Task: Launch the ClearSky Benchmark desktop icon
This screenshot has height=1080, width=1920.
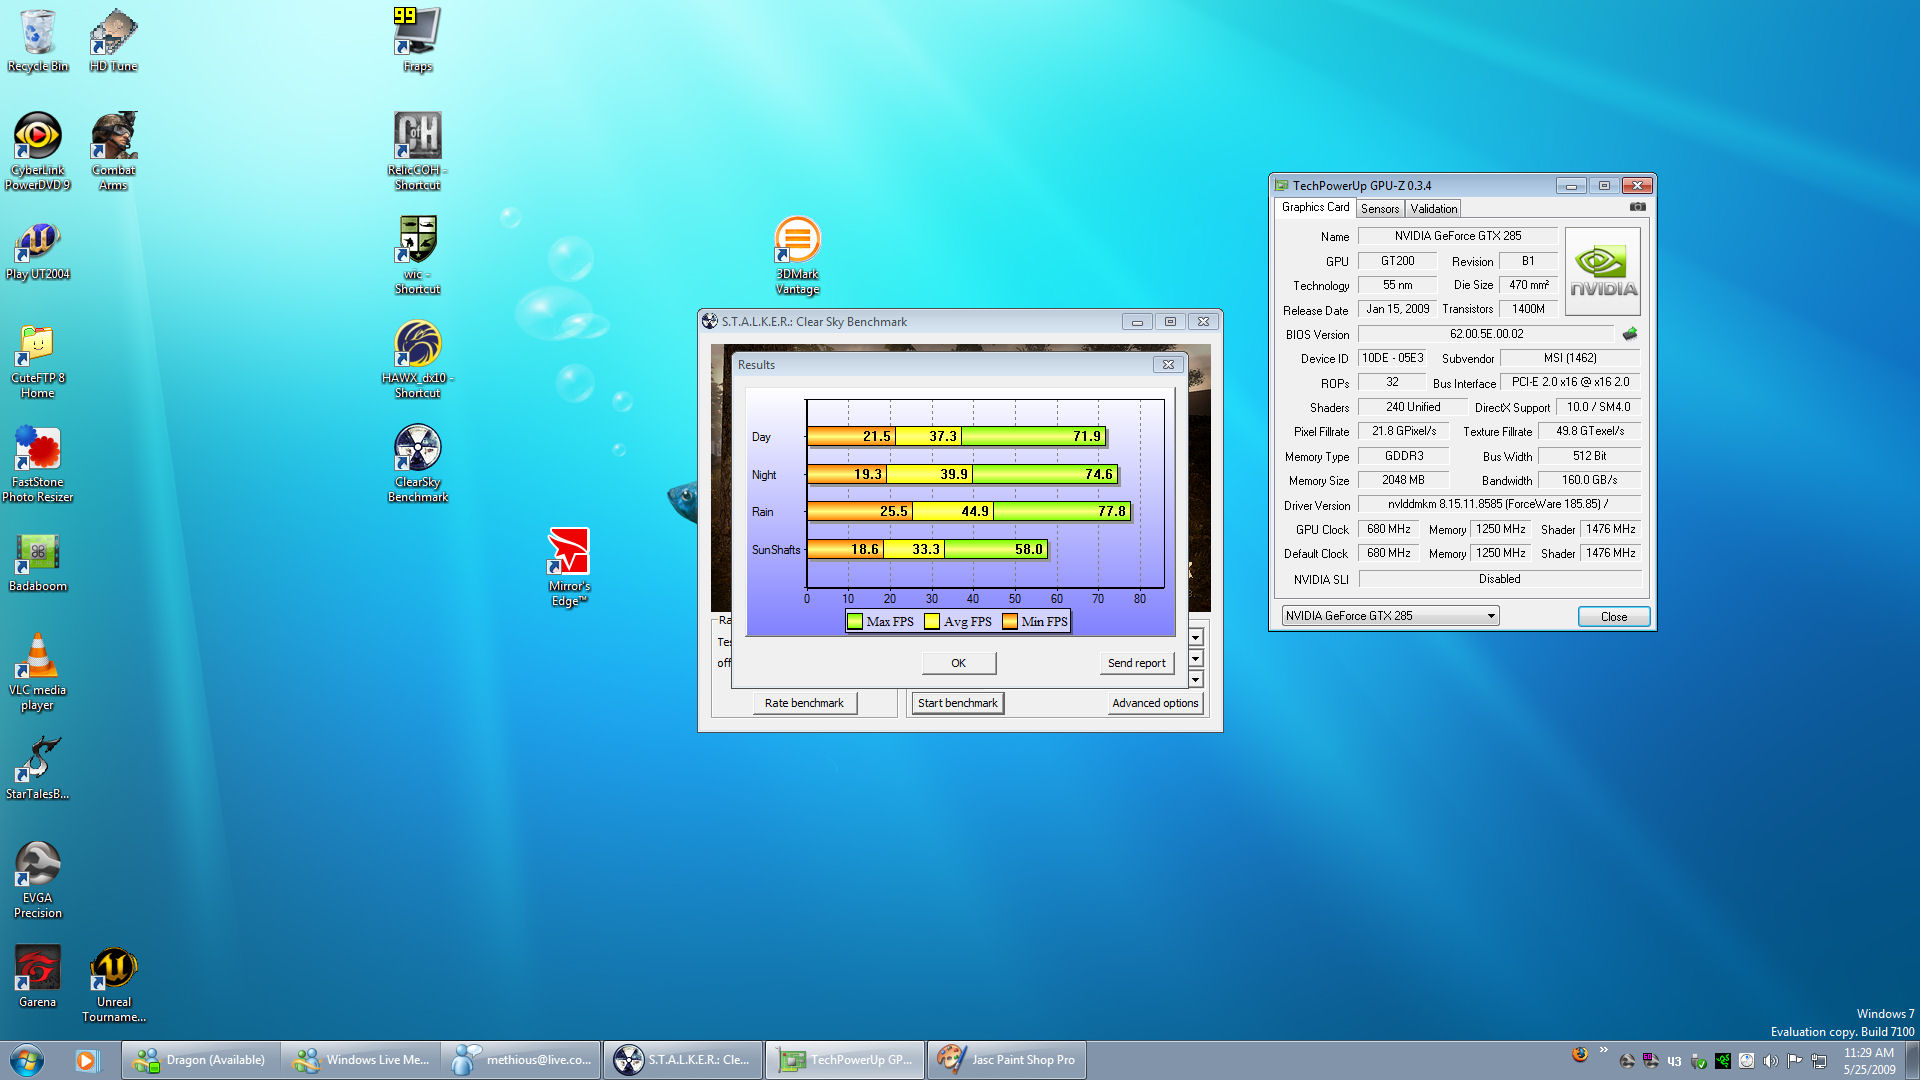Action: pos(417,463)
